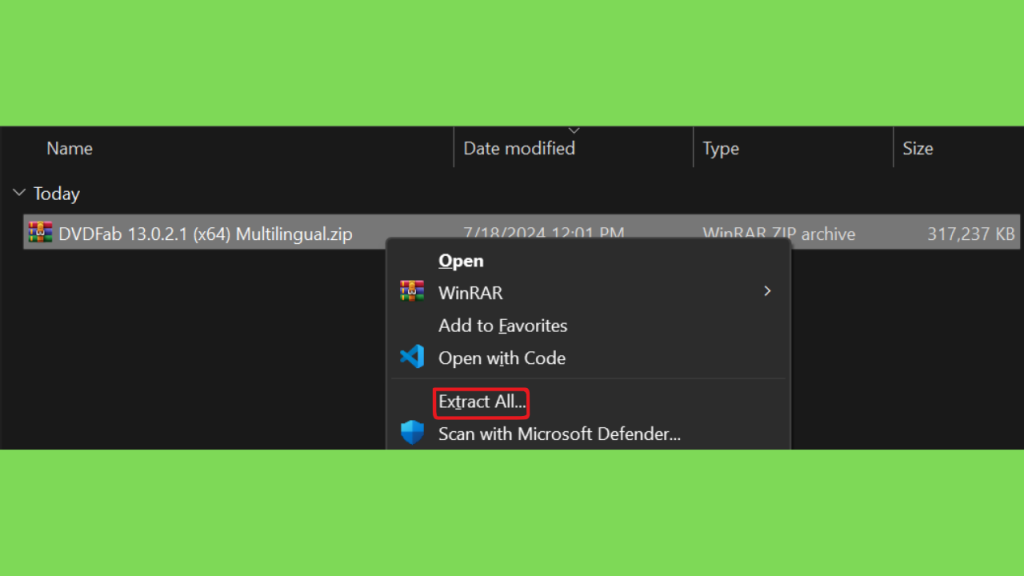Click Extract All... option
This screenshot has width=1024, height=576.
(x=481, y=402)
